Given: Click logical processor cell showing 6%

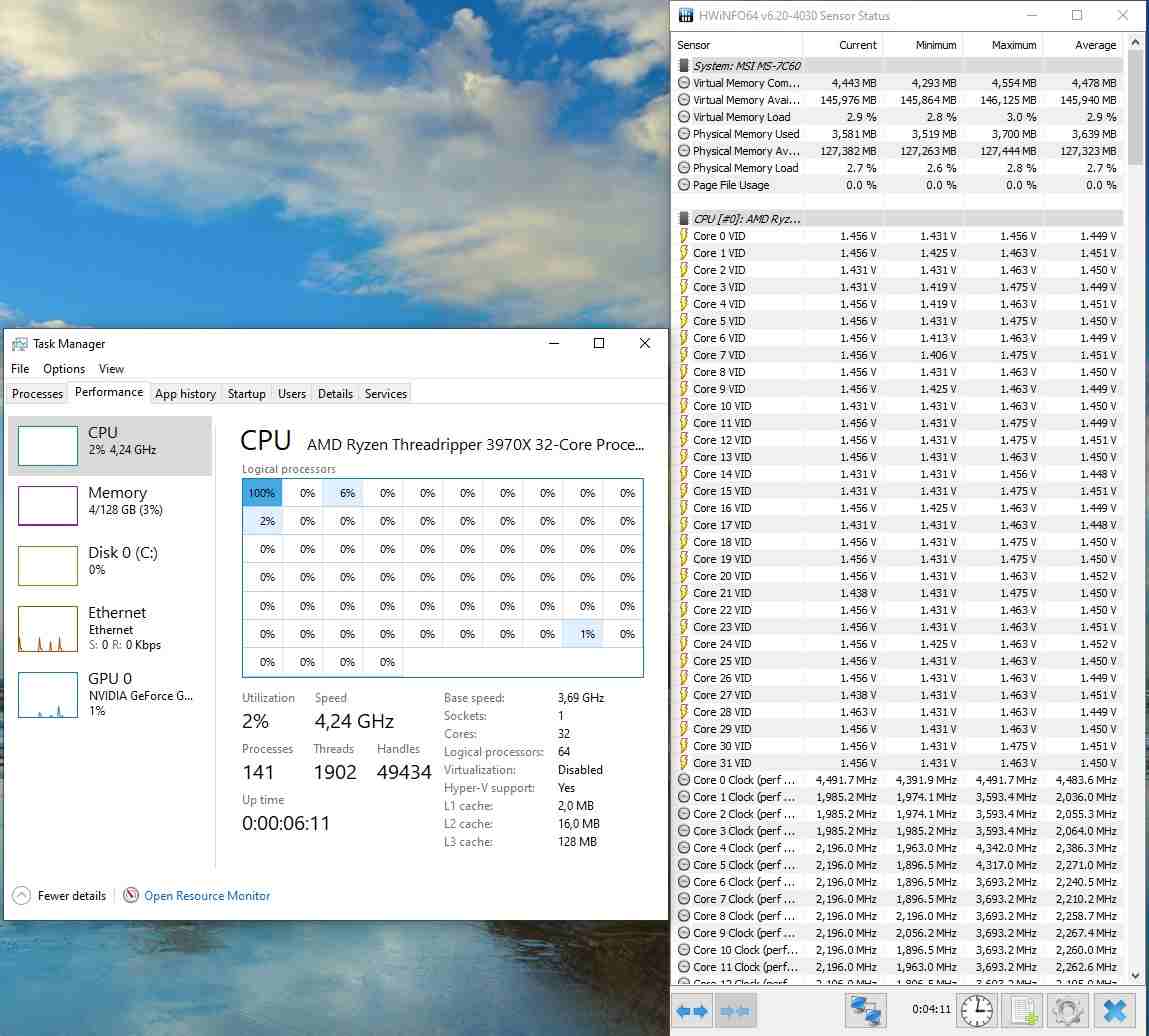Looking at the screenshot, I should pyautogui.click(x=342, y=493).
